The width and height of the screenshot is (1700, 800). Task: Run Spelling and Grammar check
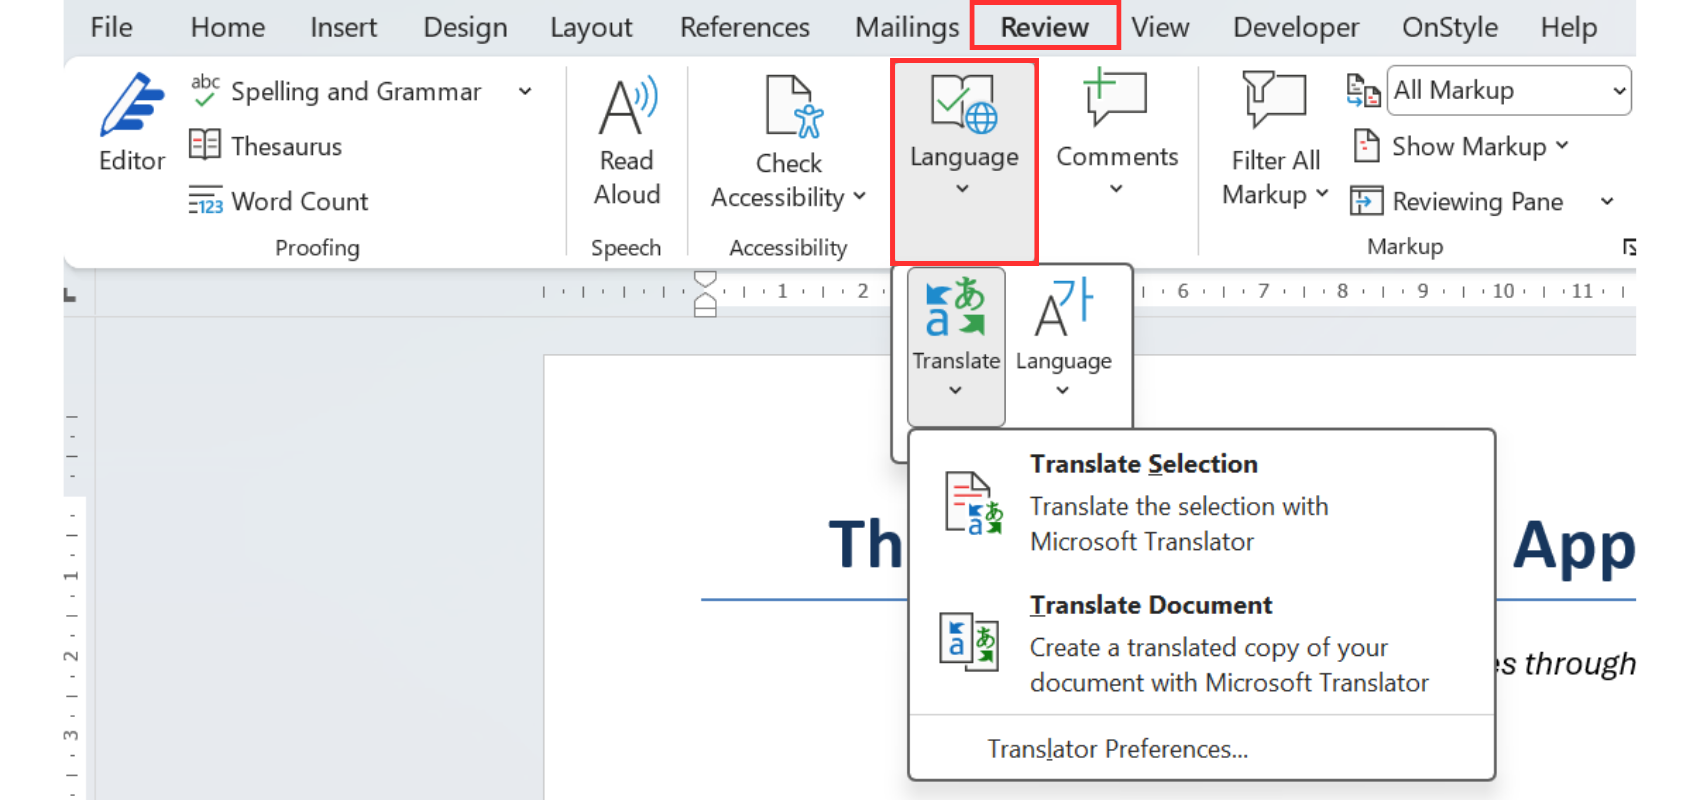336,91
